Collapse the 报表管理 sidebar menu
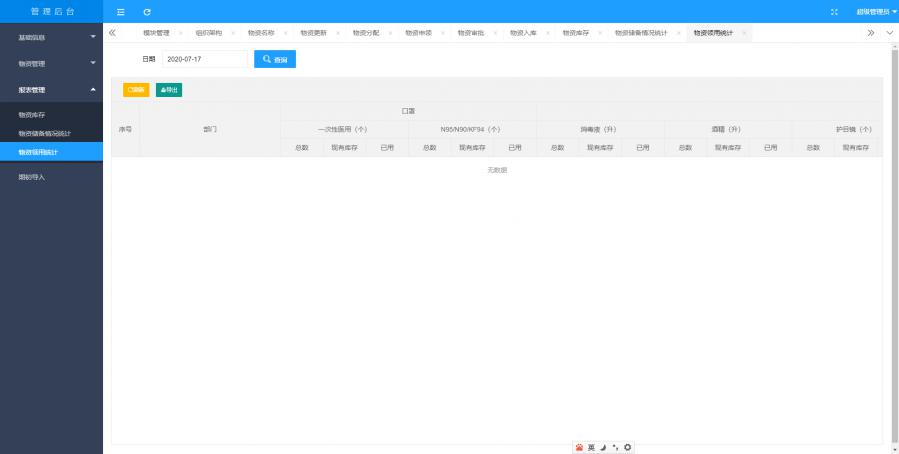The height and width of the screenshot is (454, 899). (x=51, y=90)
